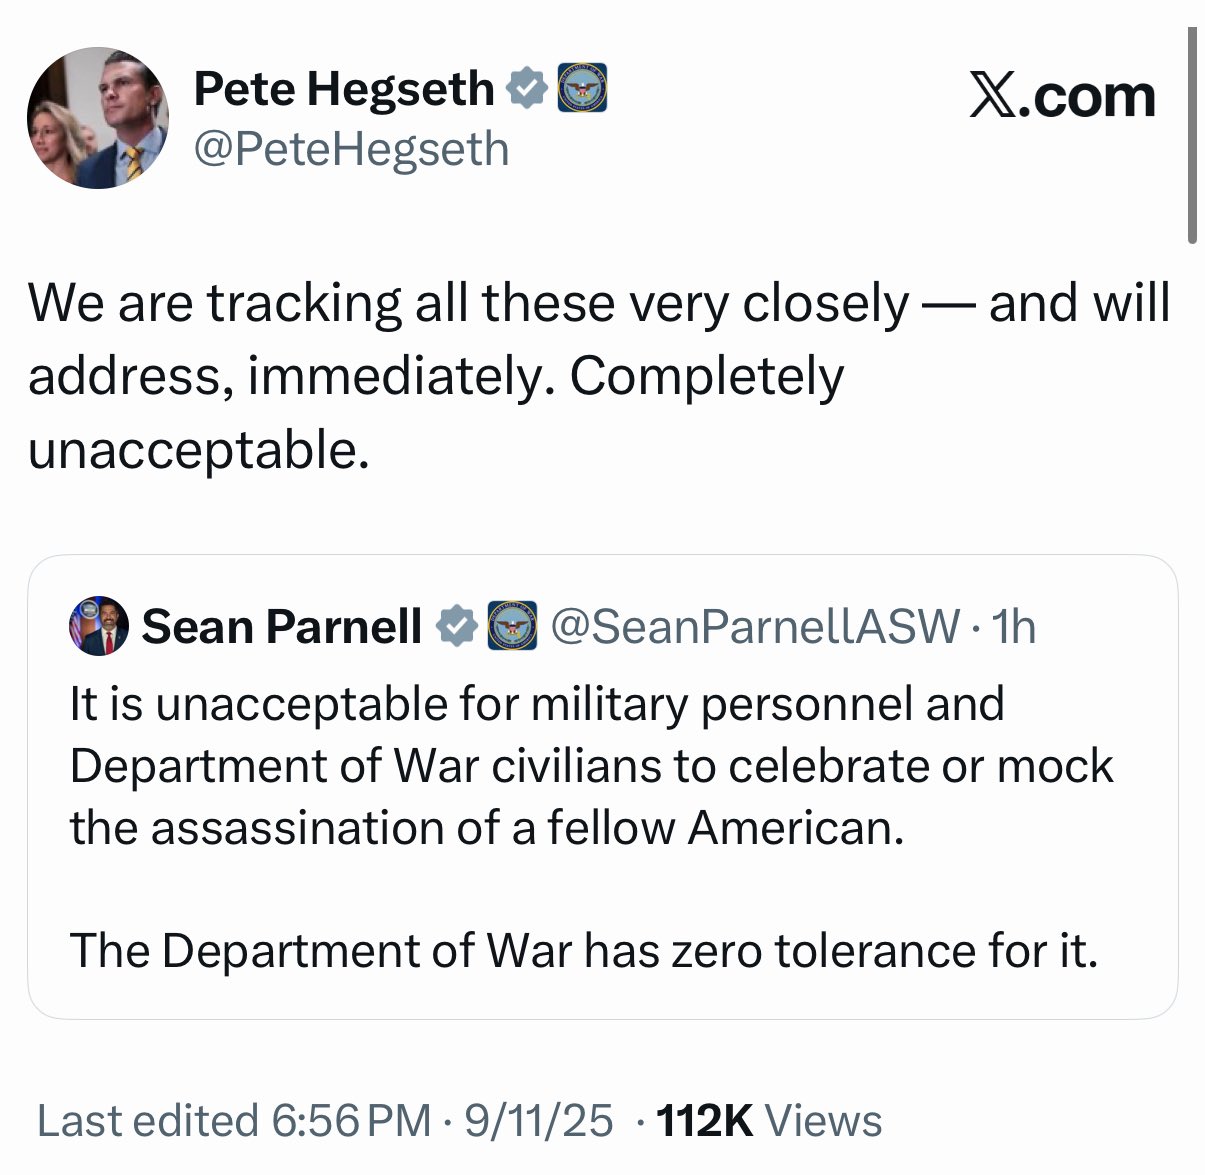
Task: Click Sean Parnell's small profile avatar
Action: click(x=99, y=627)
